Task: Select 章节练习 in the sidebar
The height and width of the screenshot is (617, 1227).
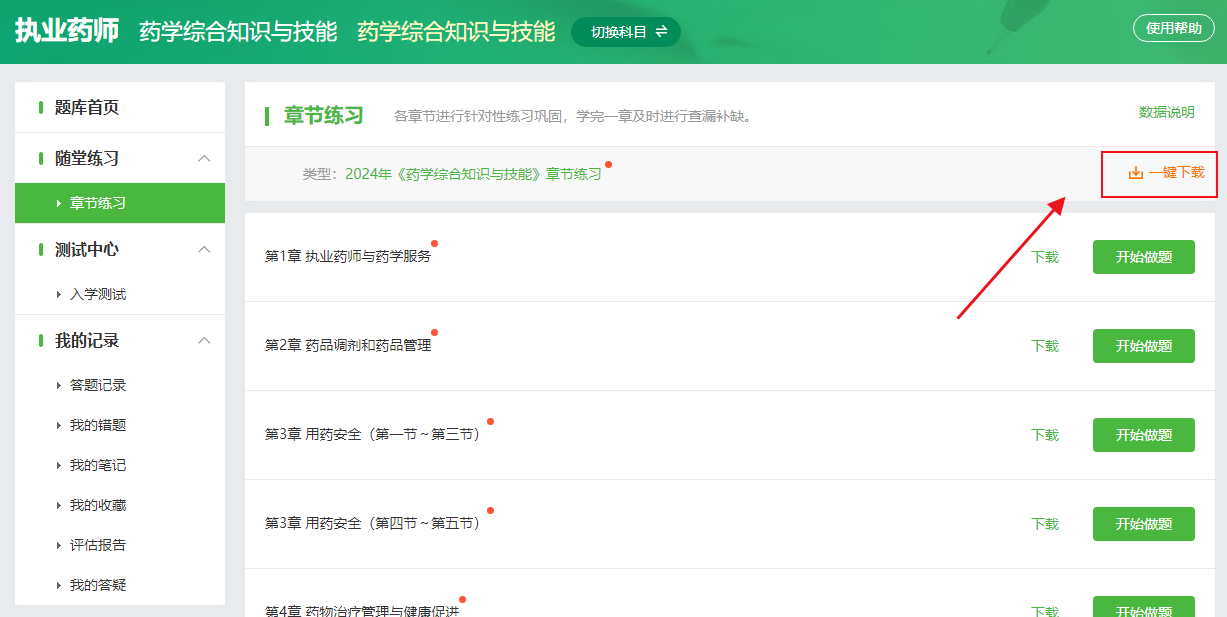Action: (x=97, y=203)
